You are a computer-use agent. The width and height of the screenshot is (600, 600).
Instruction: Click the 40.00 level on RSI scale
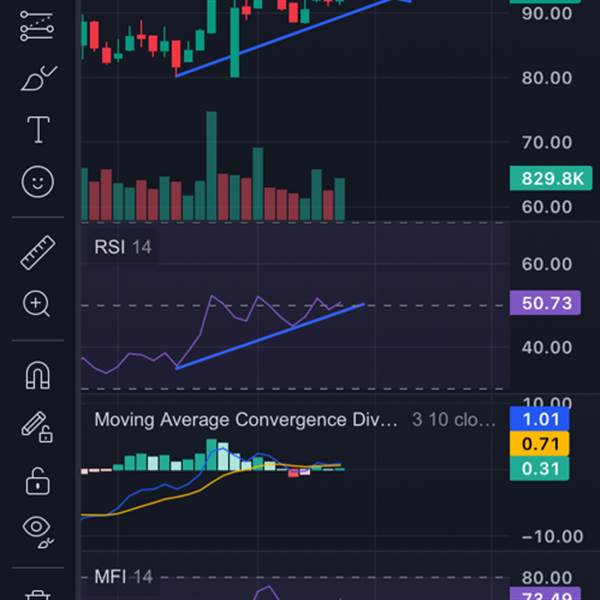pyautogui.click(x=547, y=347)
